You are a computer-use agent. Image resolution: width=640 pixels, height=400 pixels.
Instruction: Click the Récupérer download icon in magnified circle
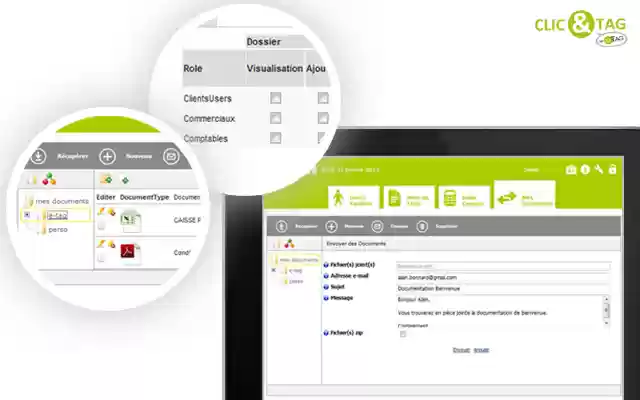pos(39,156)
